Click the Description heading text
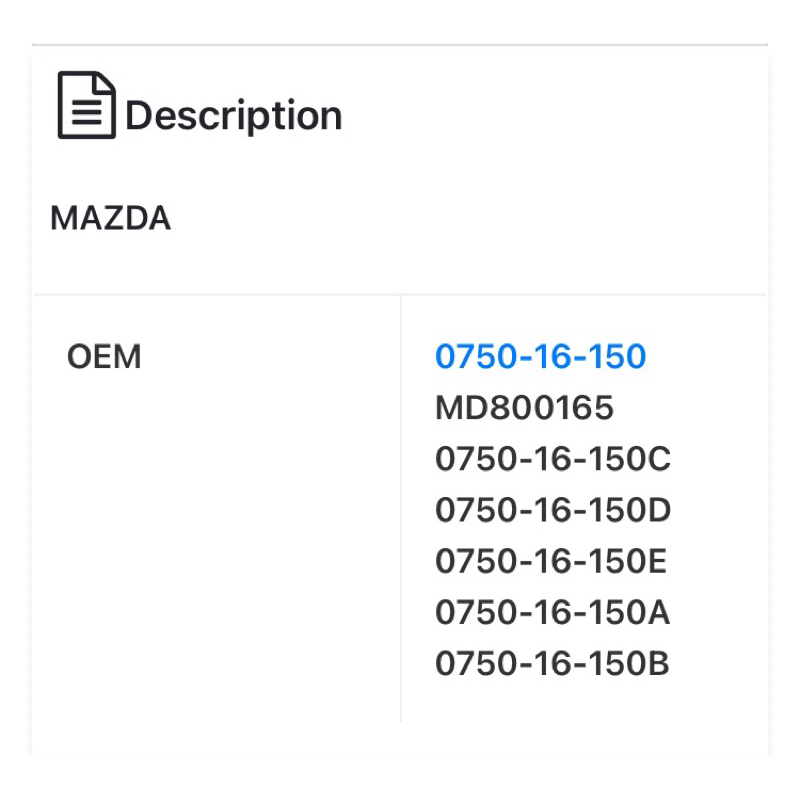800x800 pixels. pyautogui.click(x=234, y=116)
